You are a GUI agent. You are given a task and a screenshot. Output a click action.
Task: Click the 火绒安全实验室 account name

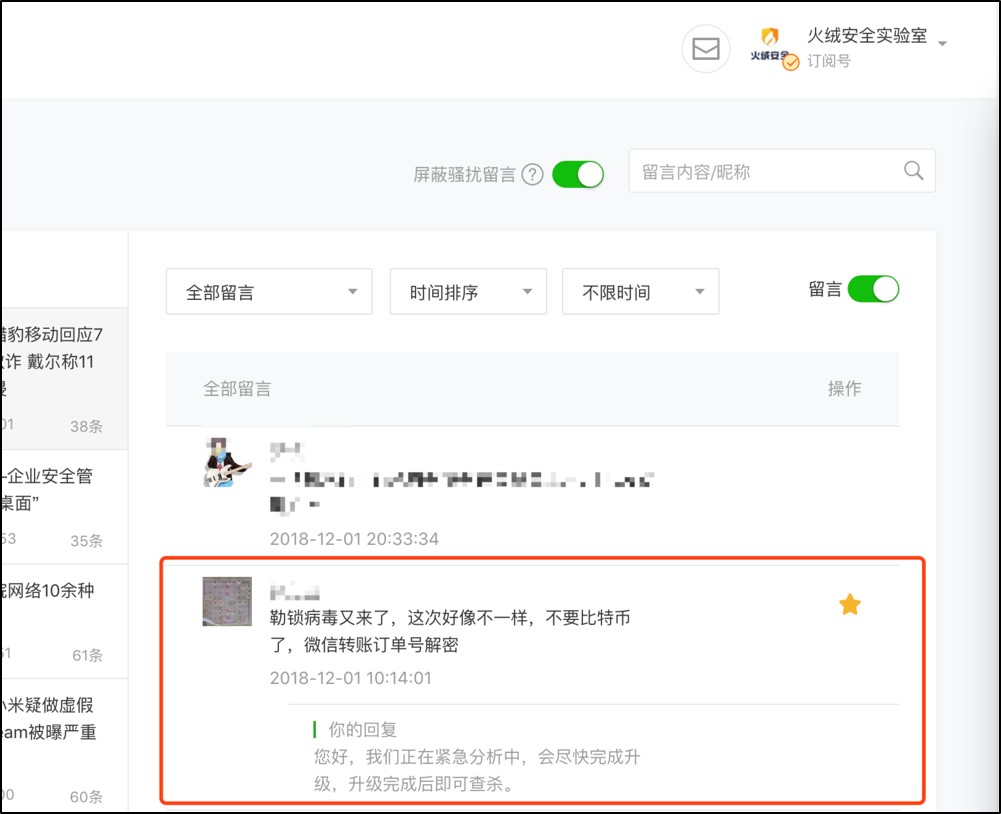(866, 36)
